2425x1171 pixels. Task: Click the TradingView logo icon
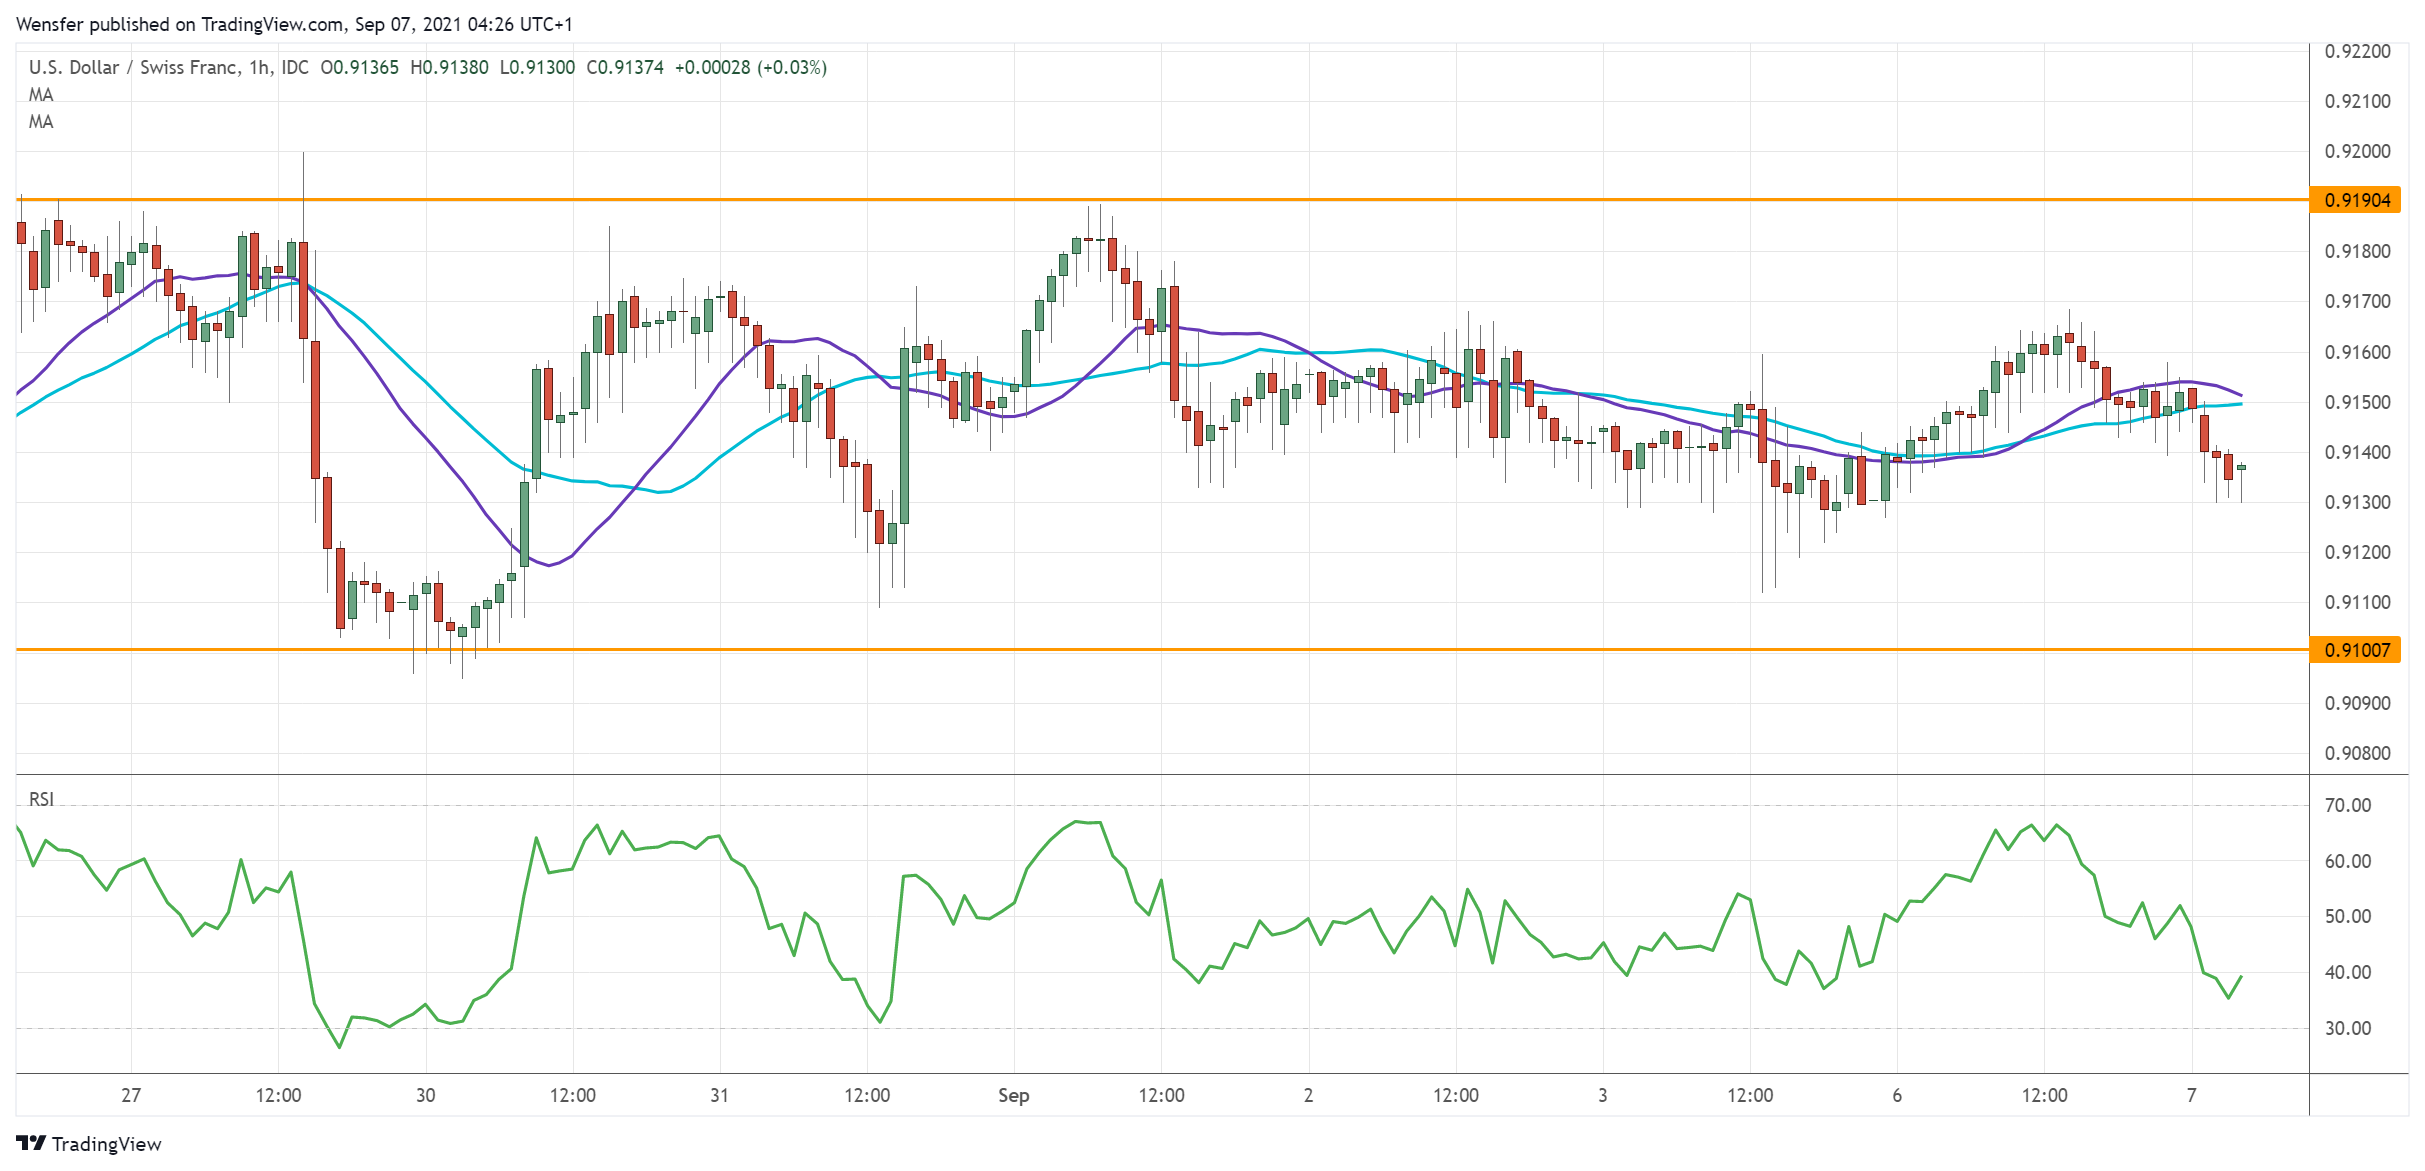(x=30, y=1143)
